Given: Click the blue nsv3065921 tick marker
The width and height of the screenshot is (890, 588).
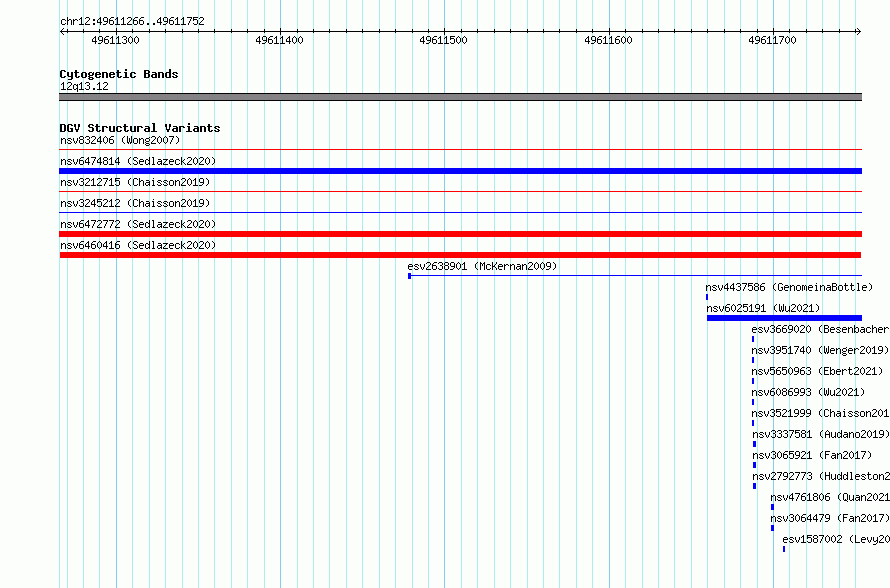Looking at the screenshot, I should 754,465.
